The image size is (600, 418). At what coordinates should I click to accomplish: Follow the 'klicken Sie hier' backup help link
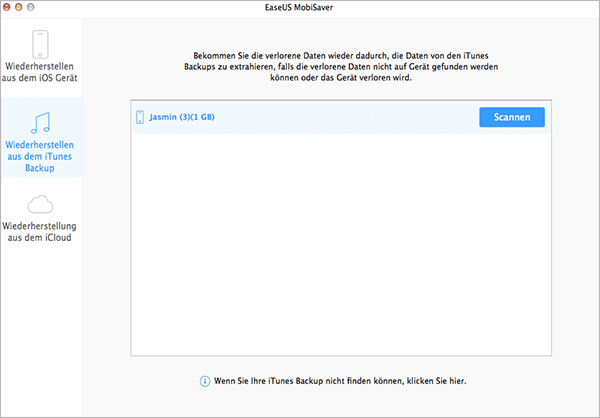(x=436, y=381)
